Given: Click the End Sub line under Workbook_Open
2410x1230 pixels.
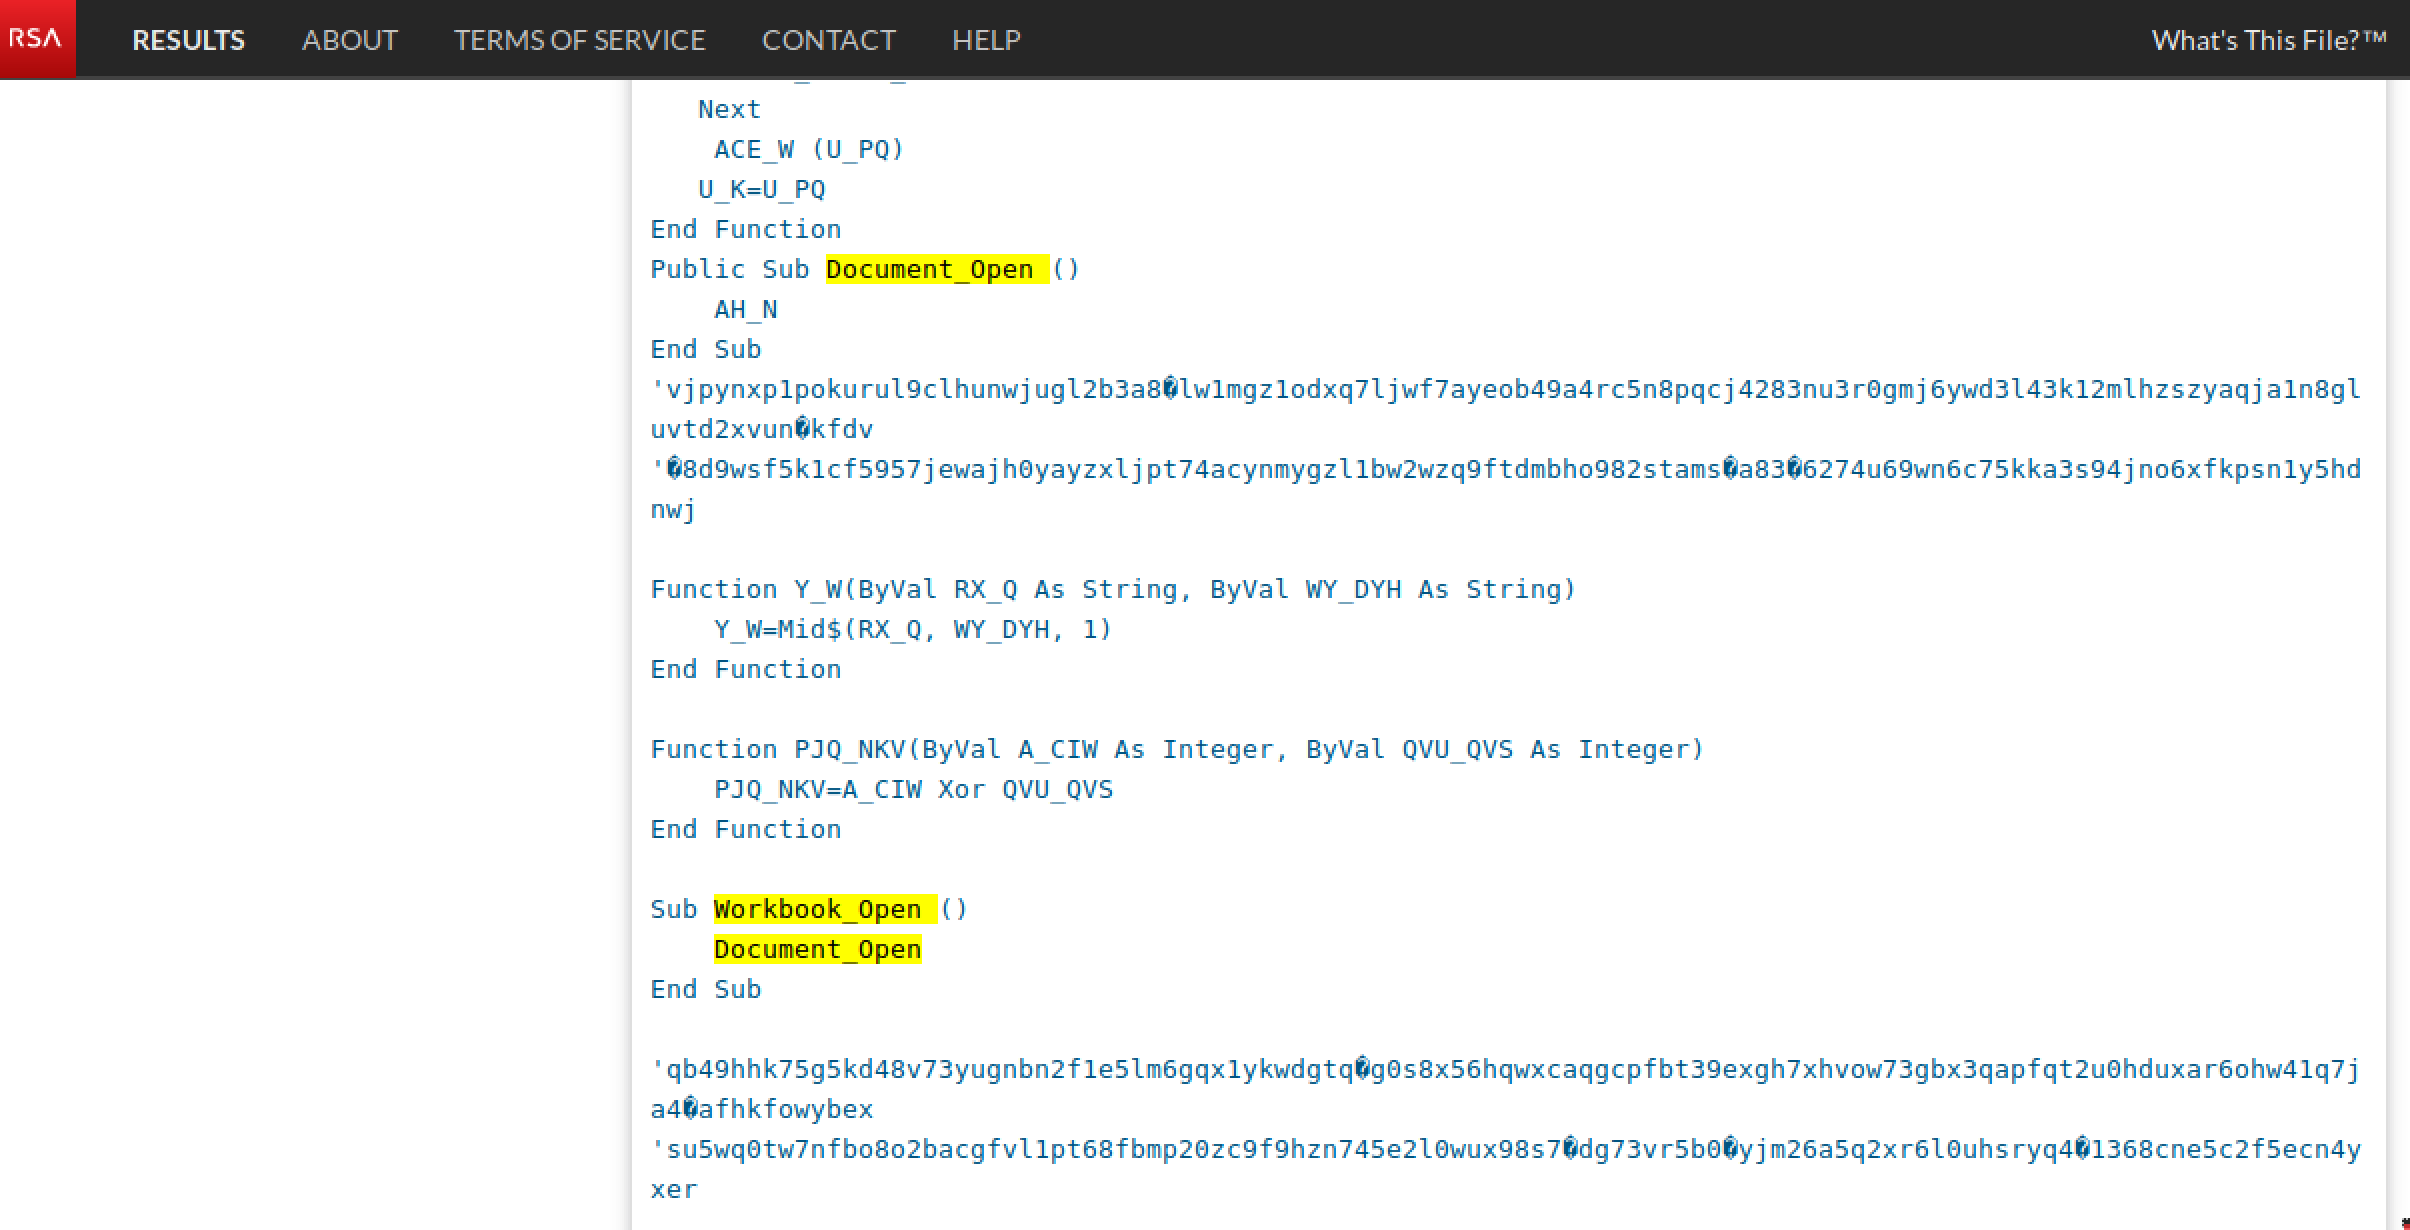Looking at the screenshot, I should 705,988.
